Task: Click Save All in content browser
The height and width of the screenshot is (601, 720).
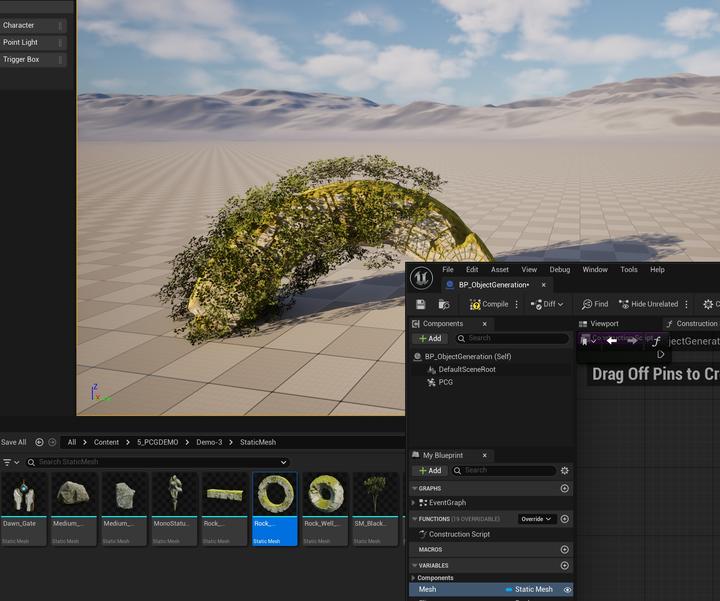Action: click(14, 442)
